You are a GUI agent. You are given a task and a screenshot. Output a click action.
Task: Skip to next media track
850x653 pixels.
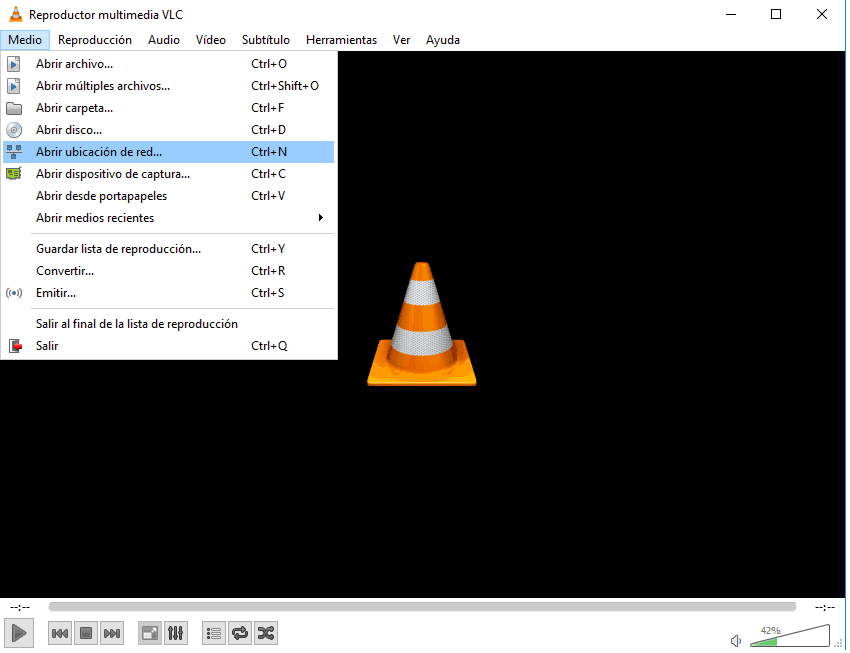pyautogui.click(x=112, y=633)
